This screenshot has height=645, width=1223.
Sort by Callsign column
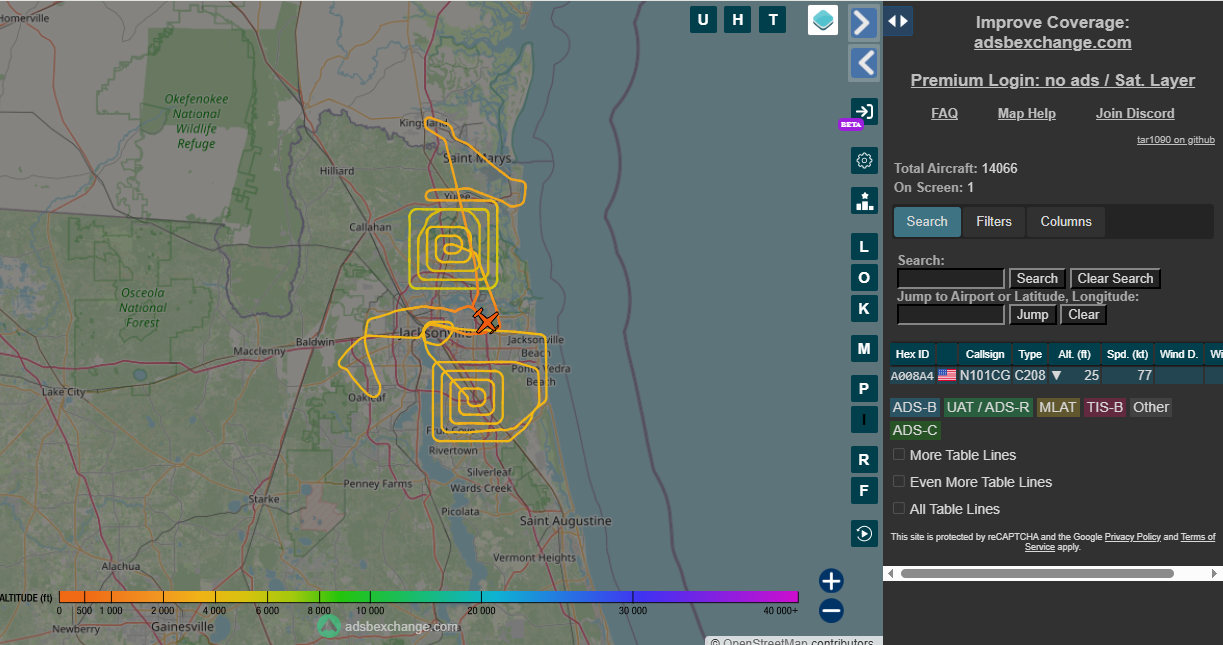(985, 354)
